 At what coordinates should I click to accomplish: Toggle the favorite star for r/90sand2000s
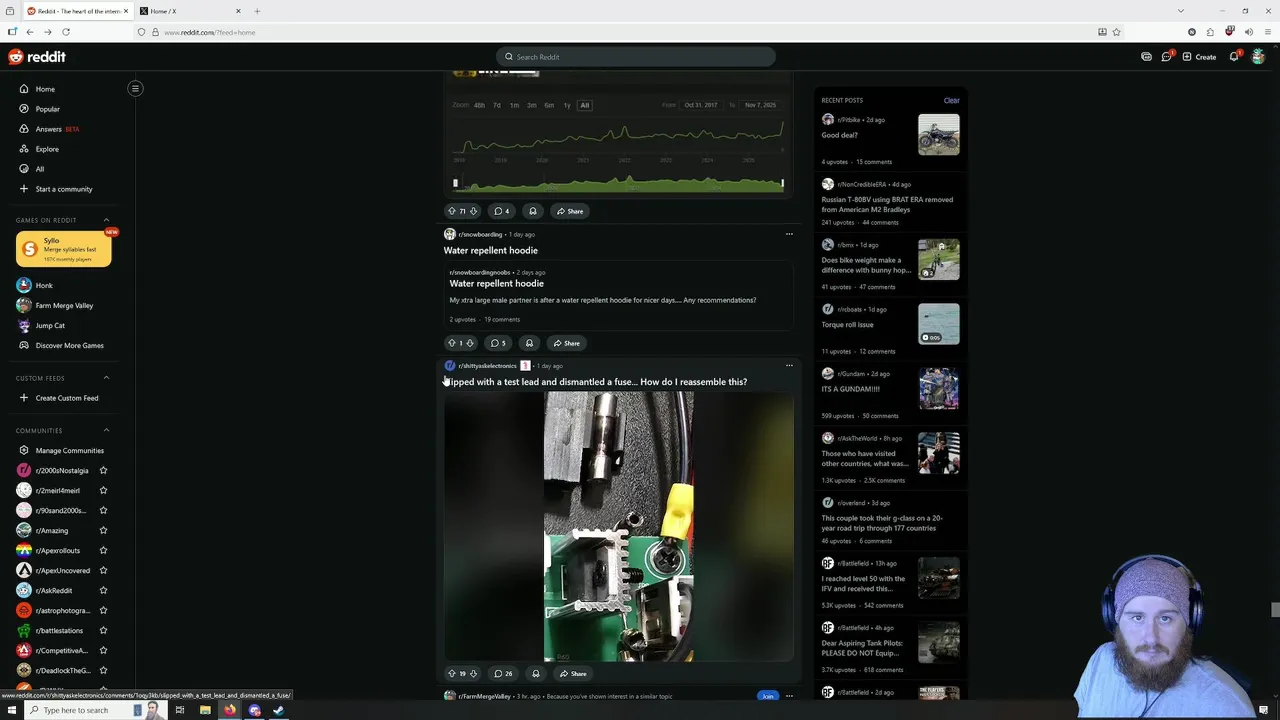tap(103, 510)
